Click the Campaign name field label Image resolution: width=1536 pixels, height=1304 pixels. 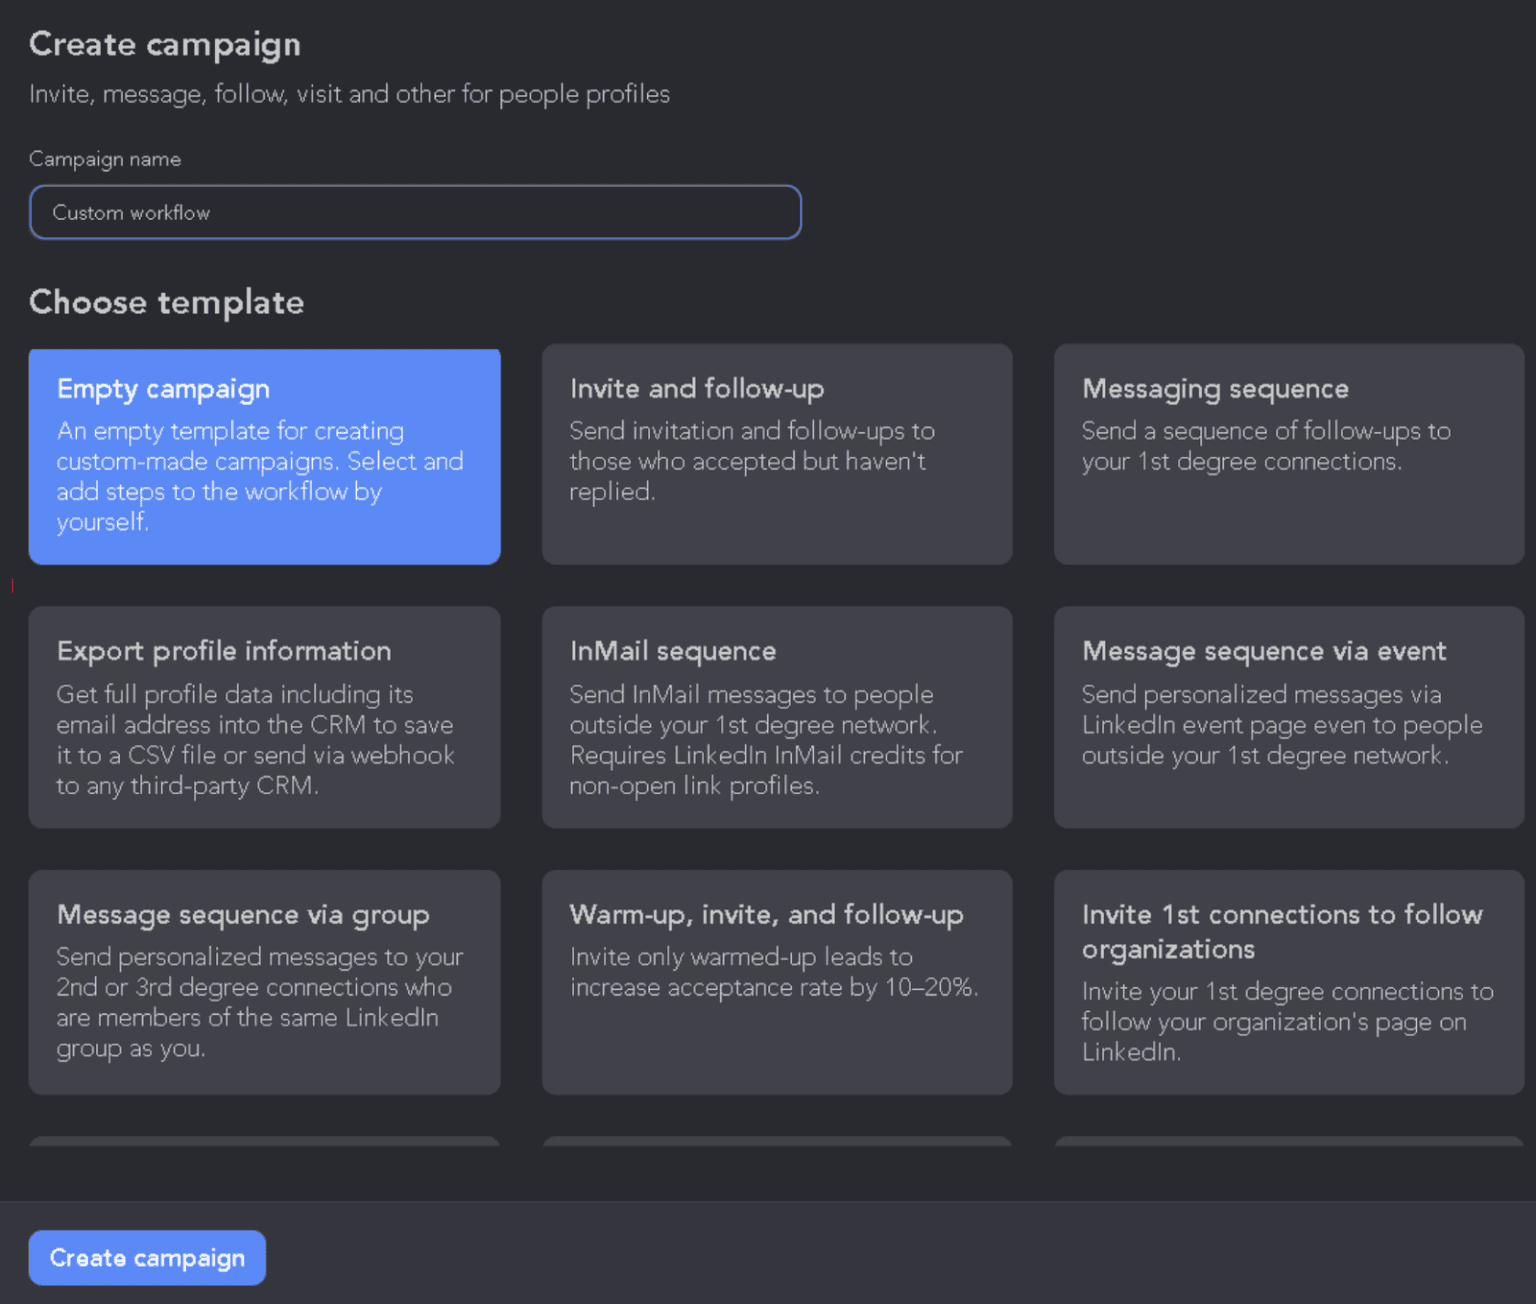pyautogui.click(x=105, y=159)
